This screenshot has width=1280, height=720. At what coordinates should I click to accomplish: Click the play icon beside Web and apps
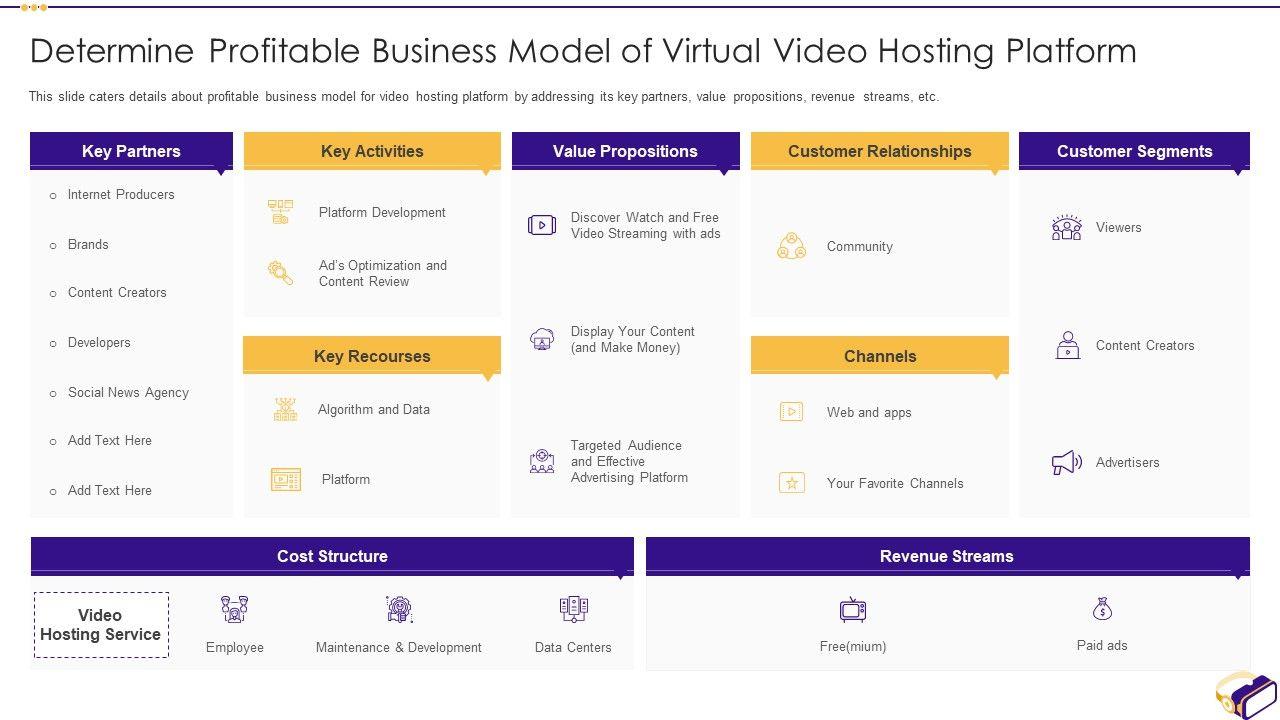791,411
